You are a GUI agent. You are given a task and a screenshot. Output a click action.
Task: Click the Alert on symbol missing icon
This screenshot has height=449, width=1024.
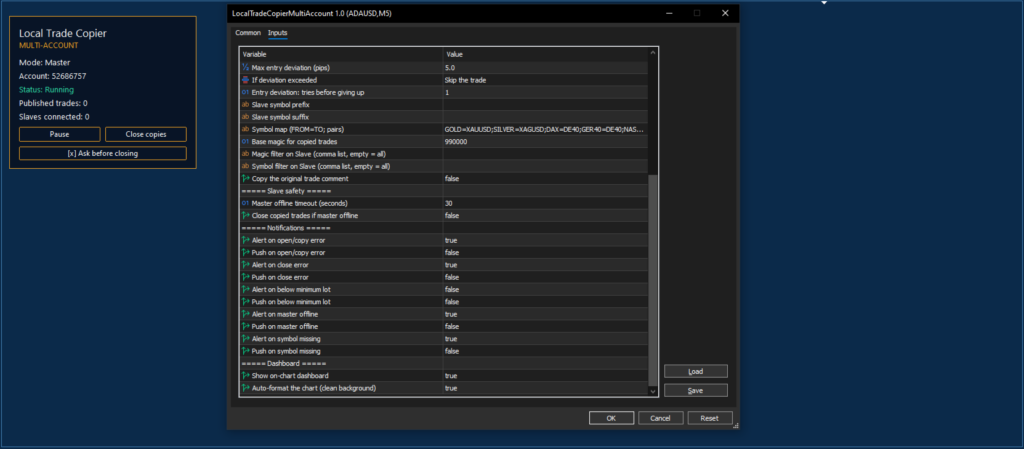(246, 339)
